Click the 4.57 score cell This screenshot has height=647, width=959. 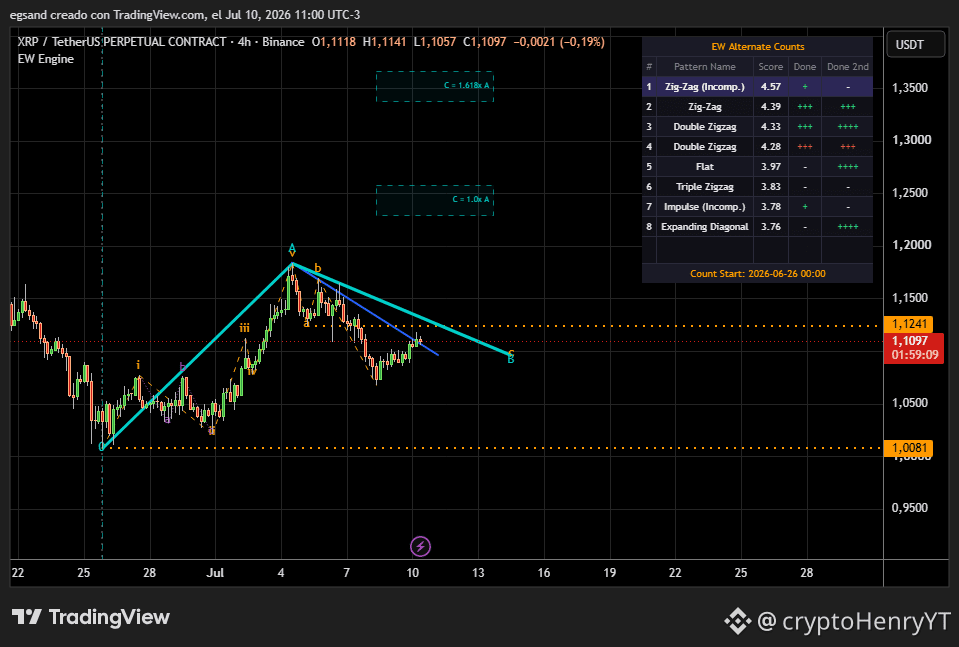tap(771, 86)
